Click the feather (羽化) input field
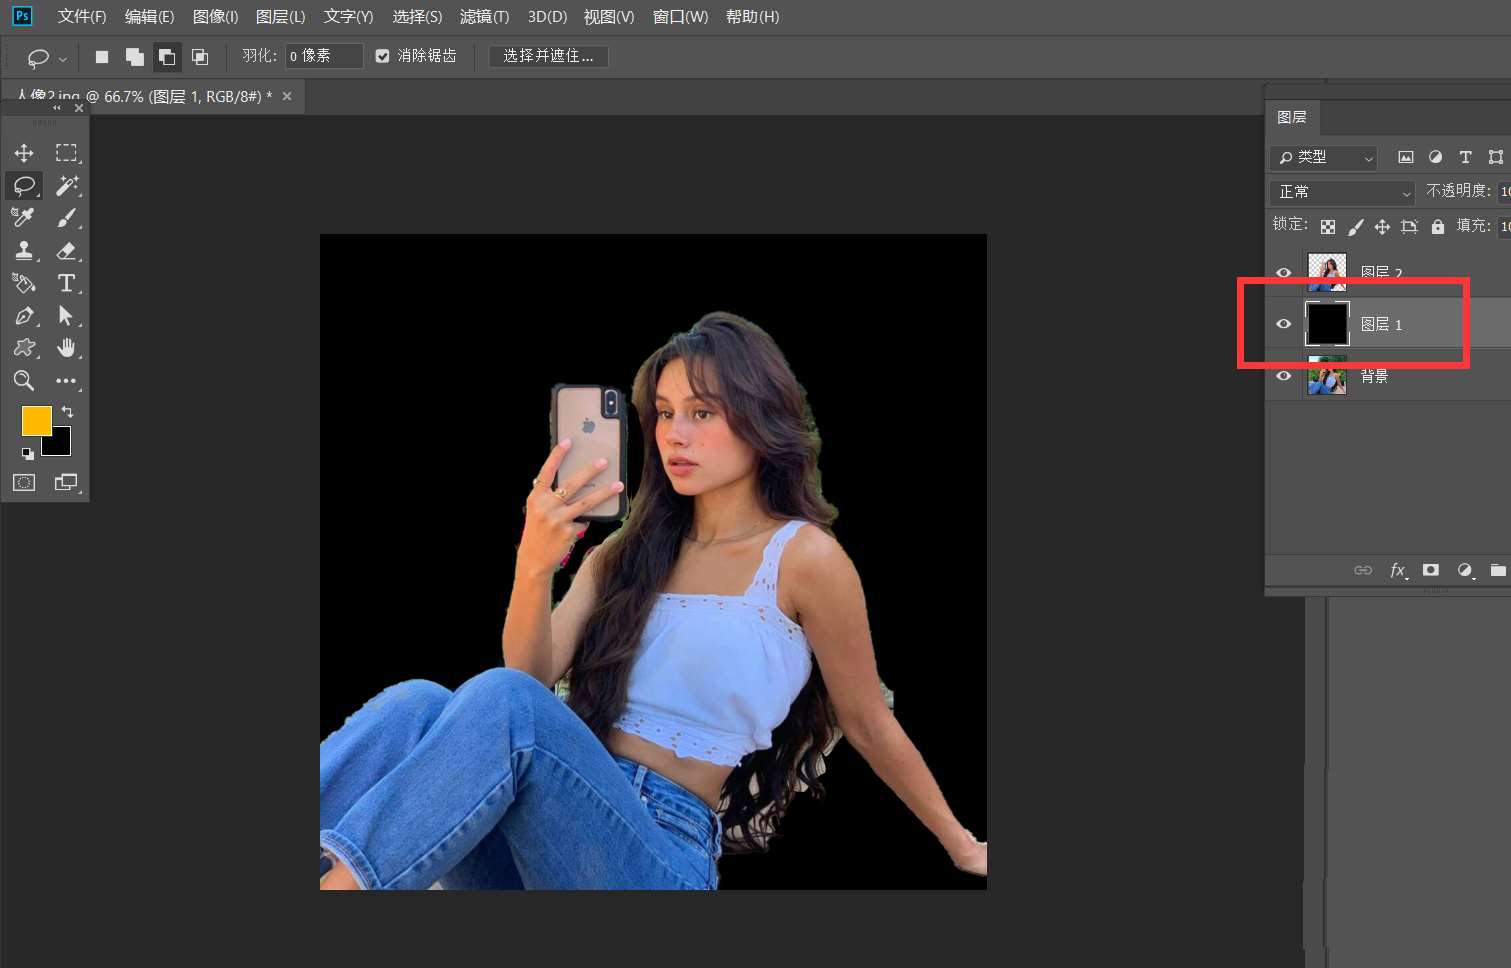The height and width of the screenshot is (968, 1511). [x=323, y=56]
